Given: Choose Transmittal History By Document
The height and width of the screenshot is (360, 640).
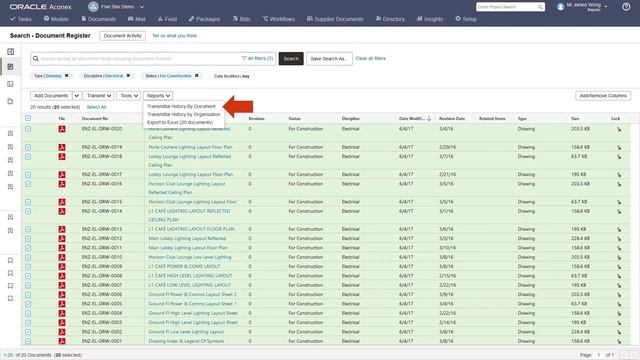Looking at the screenshot, I should 181,106.
